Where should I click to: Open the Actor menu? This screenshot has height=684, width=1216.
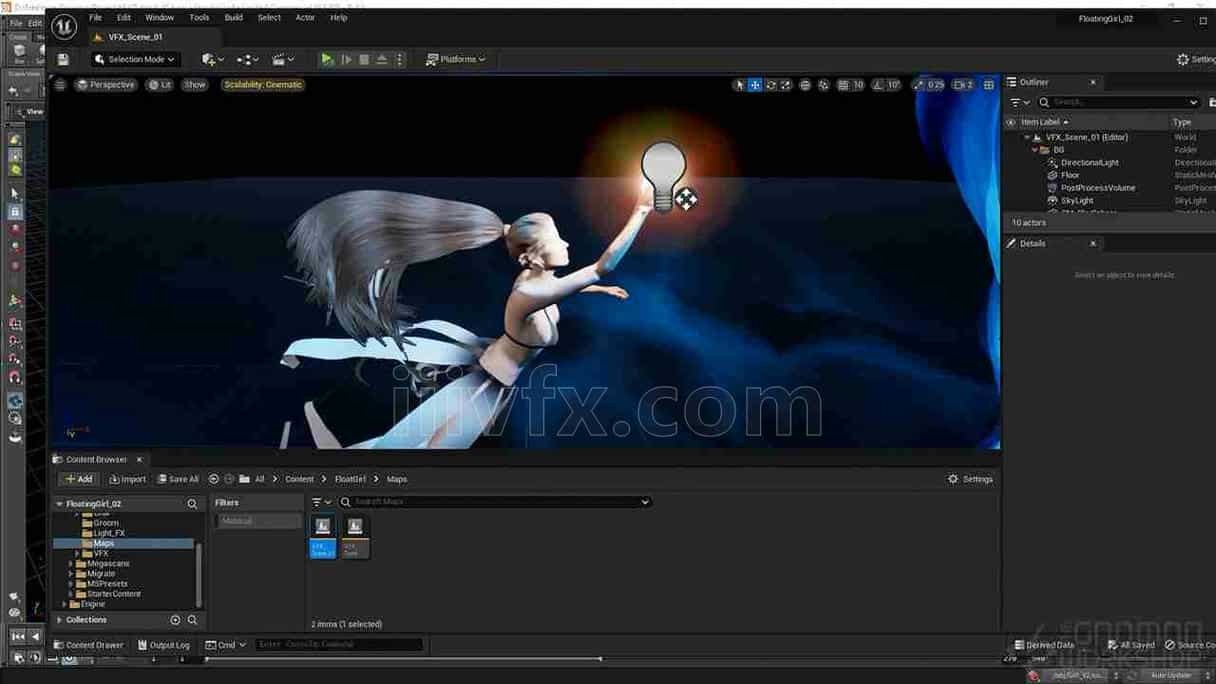pos(305,17)
